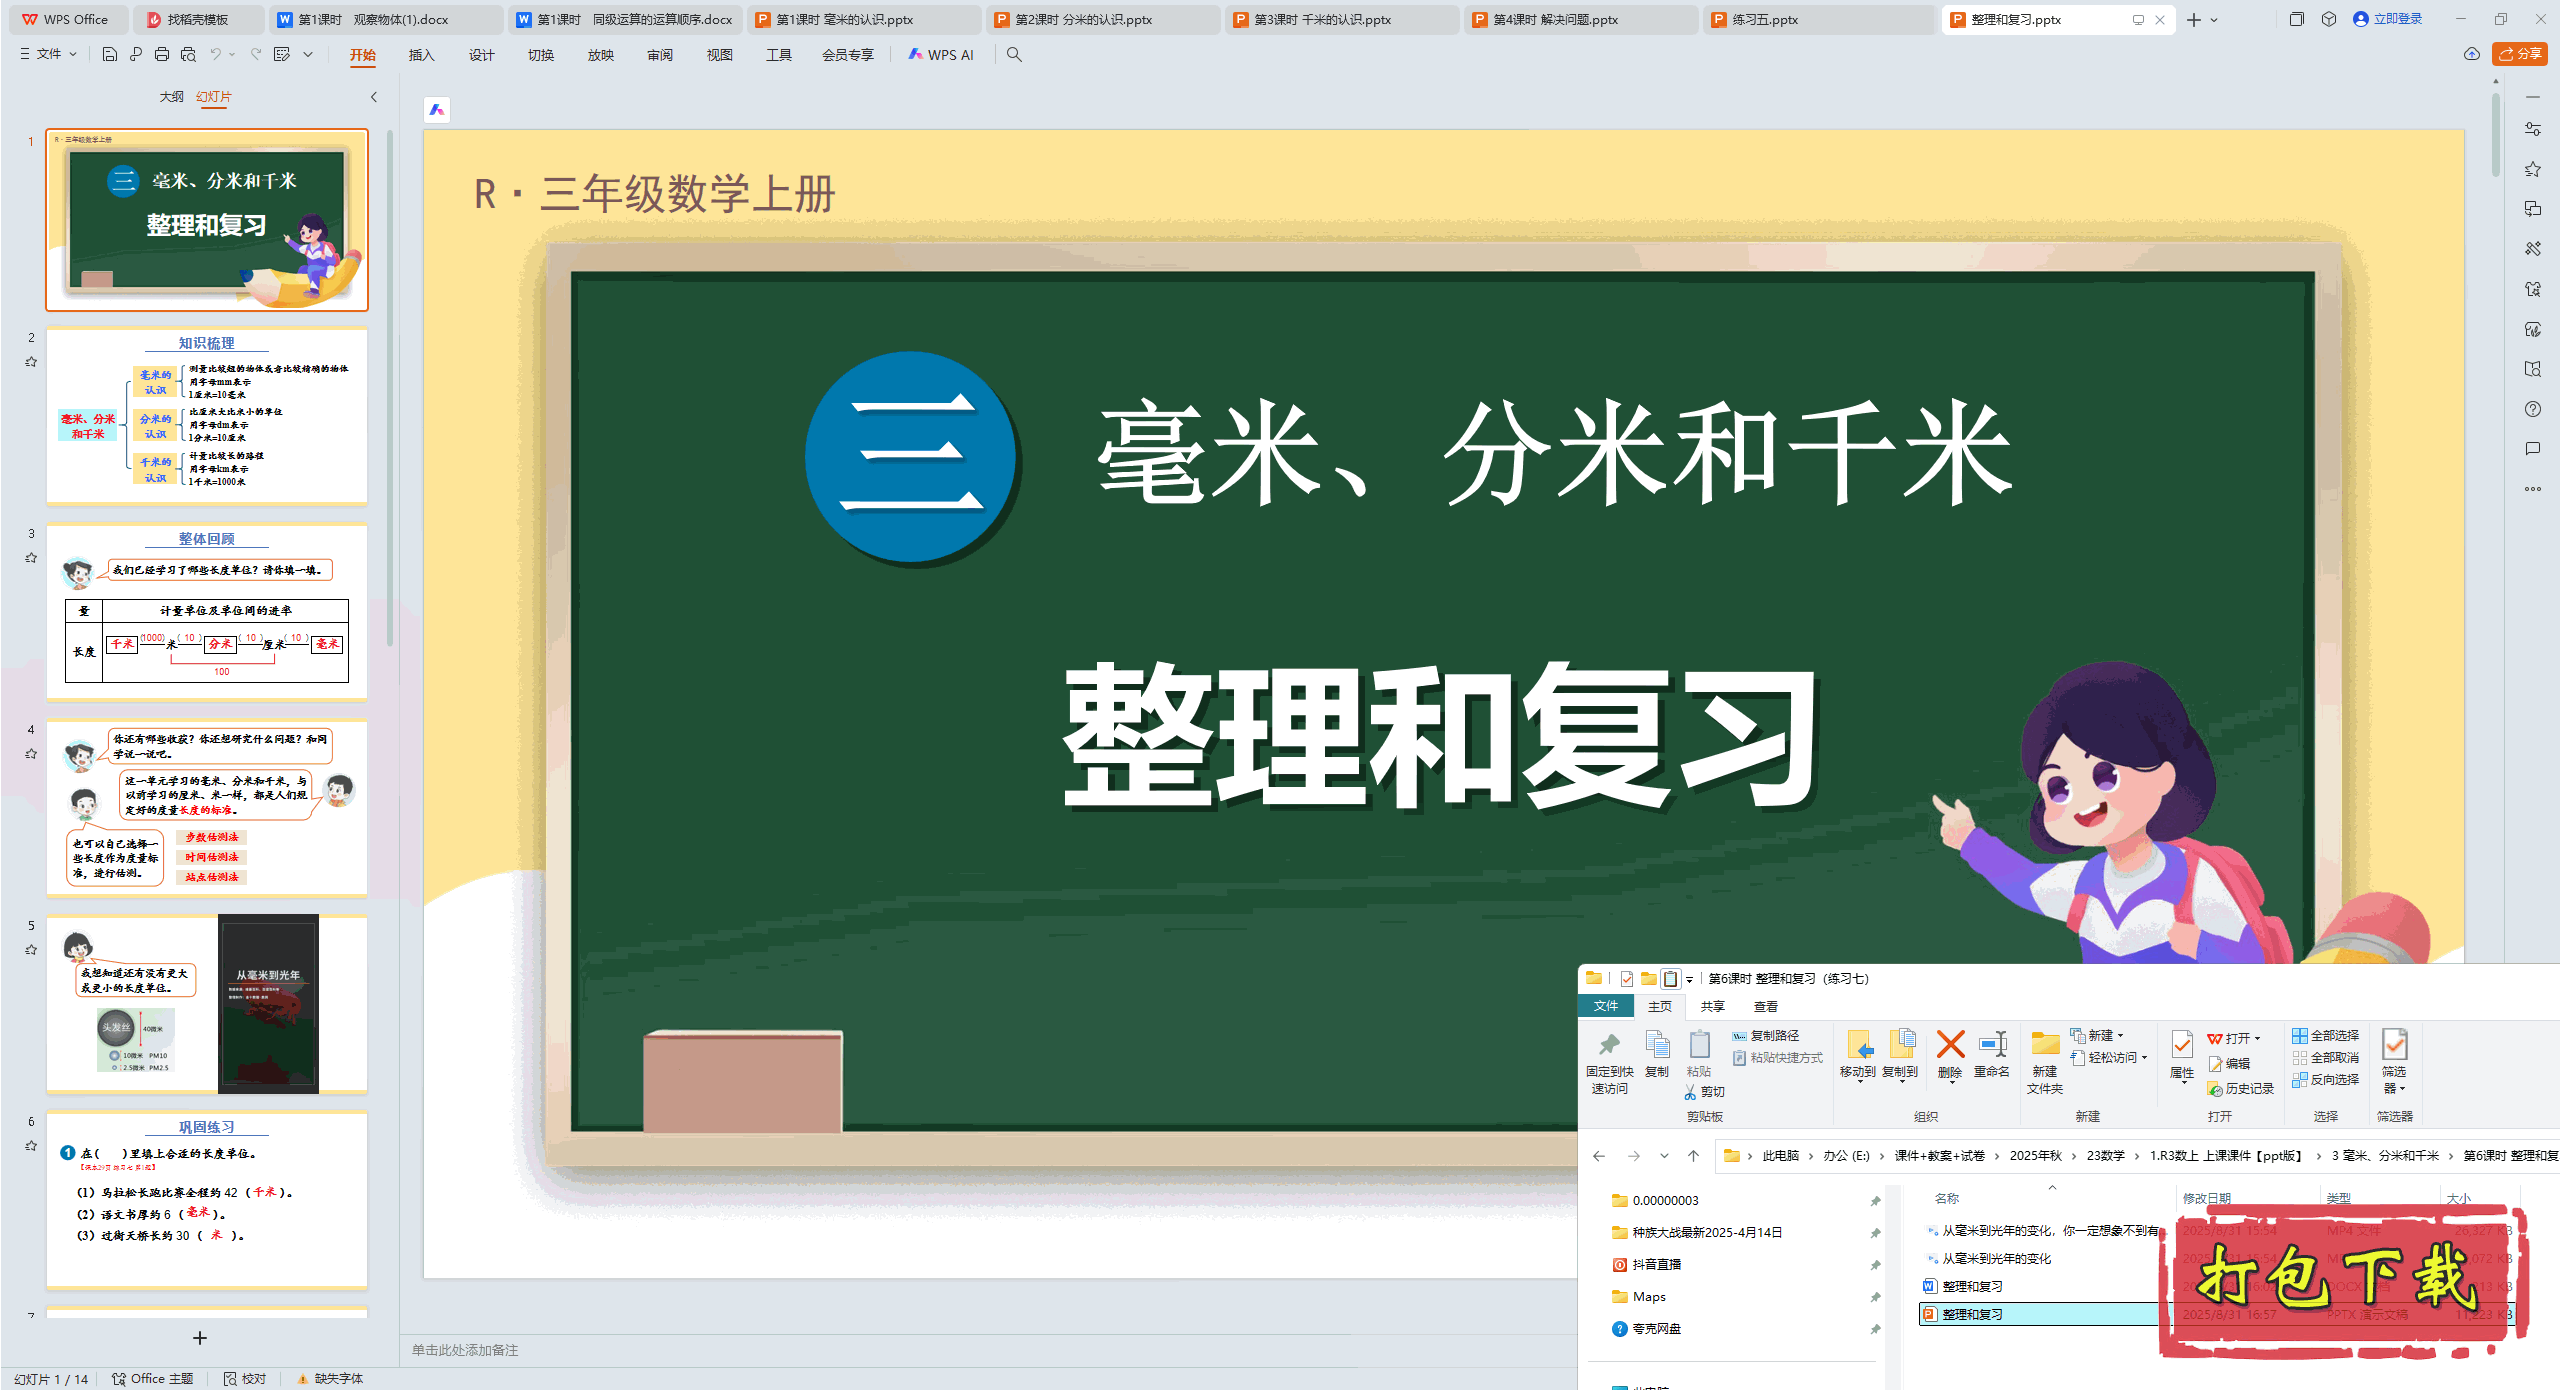Click 立即登录 login link
The height and width of the screenshot is (1390, 2560).
(x=2397, y=19)
